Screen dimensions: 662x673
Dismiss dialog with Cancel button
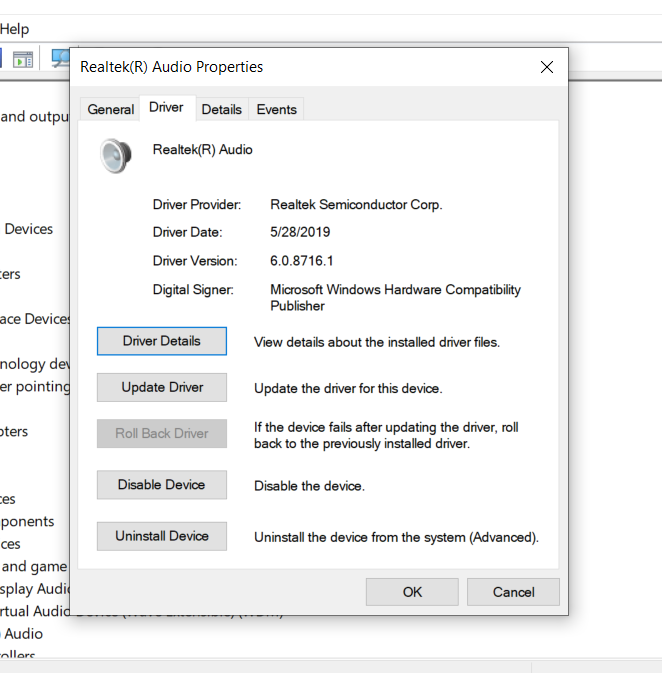coord(513,592)
